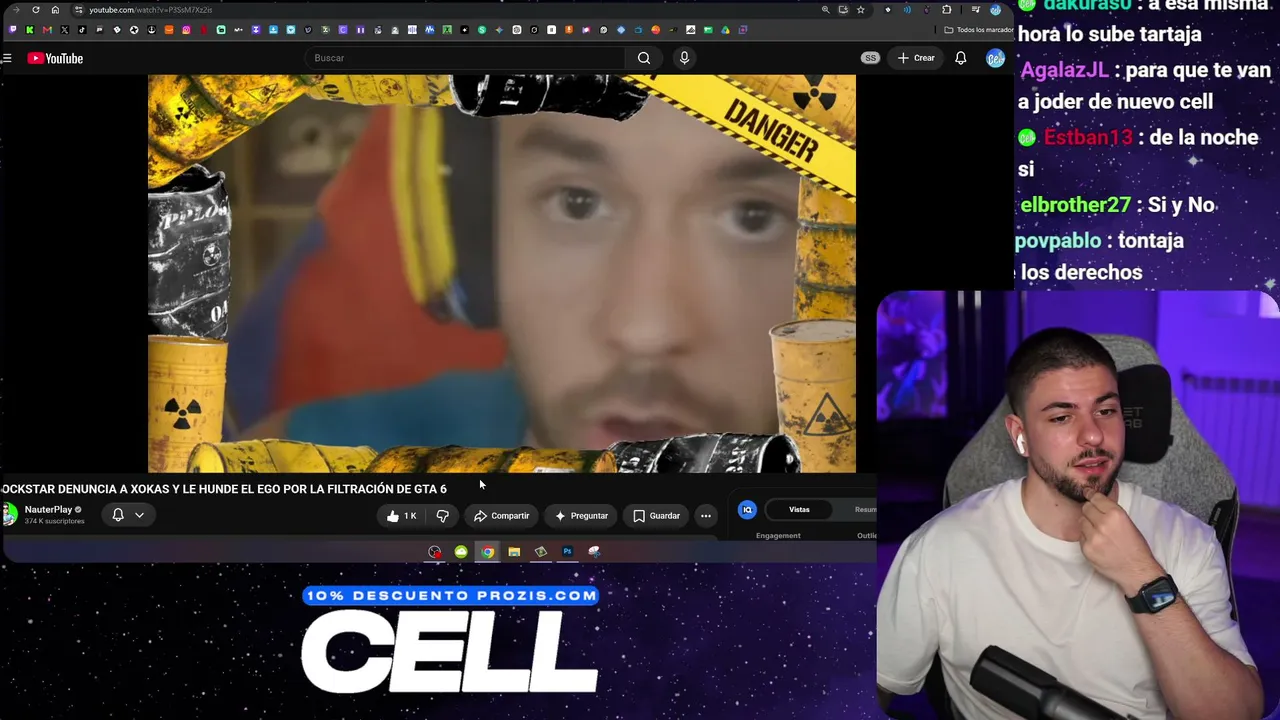This screenshot has width=1280, height=720.
Task: Open the account avatar menu
Action: coord(995,58)
